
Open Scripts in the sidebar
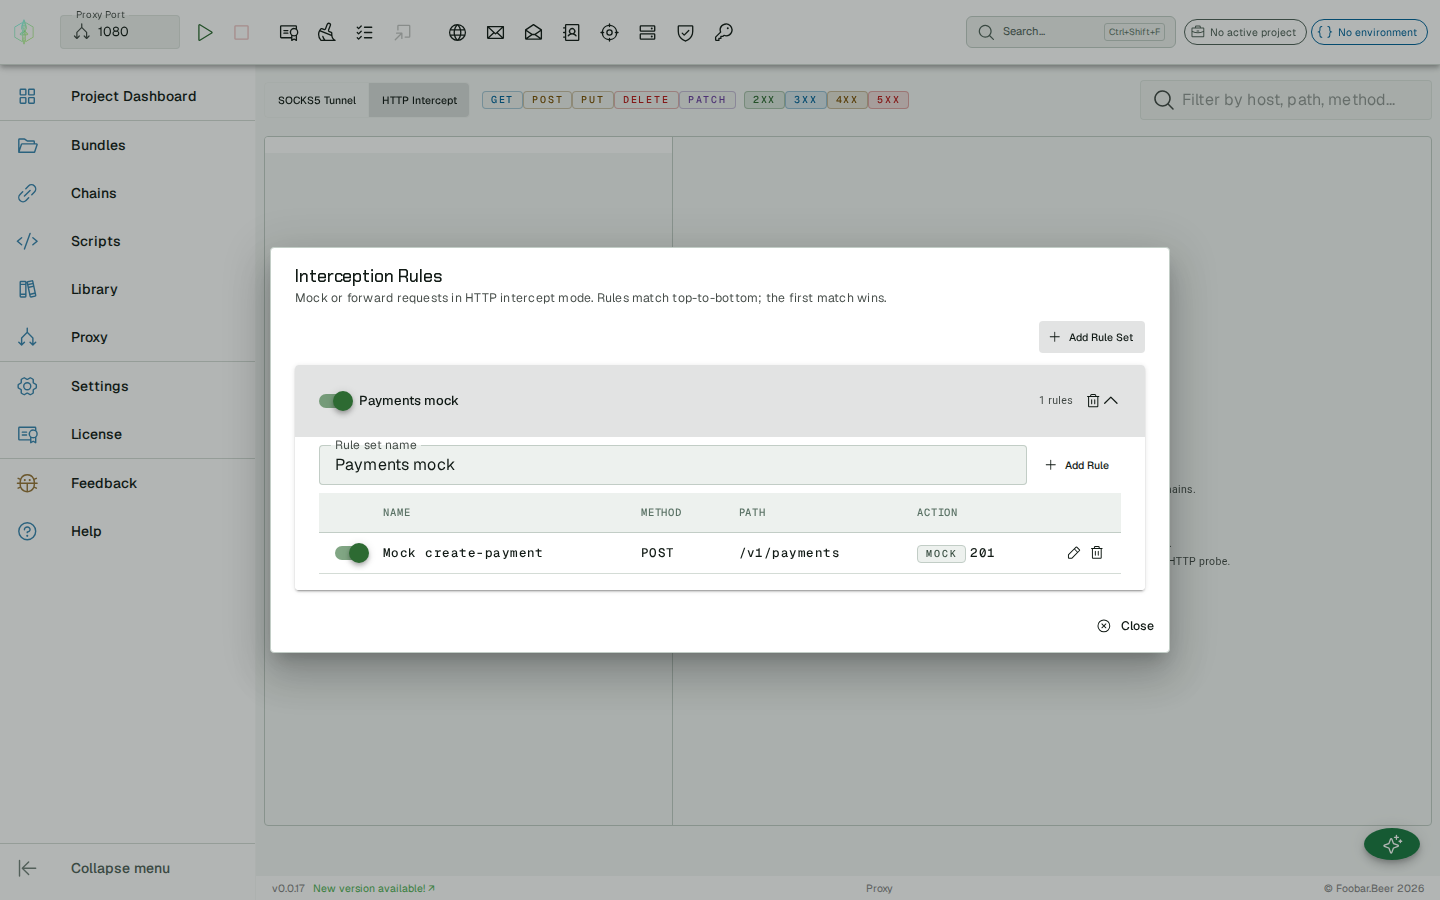pyautogui.click(x=128, y=241)
